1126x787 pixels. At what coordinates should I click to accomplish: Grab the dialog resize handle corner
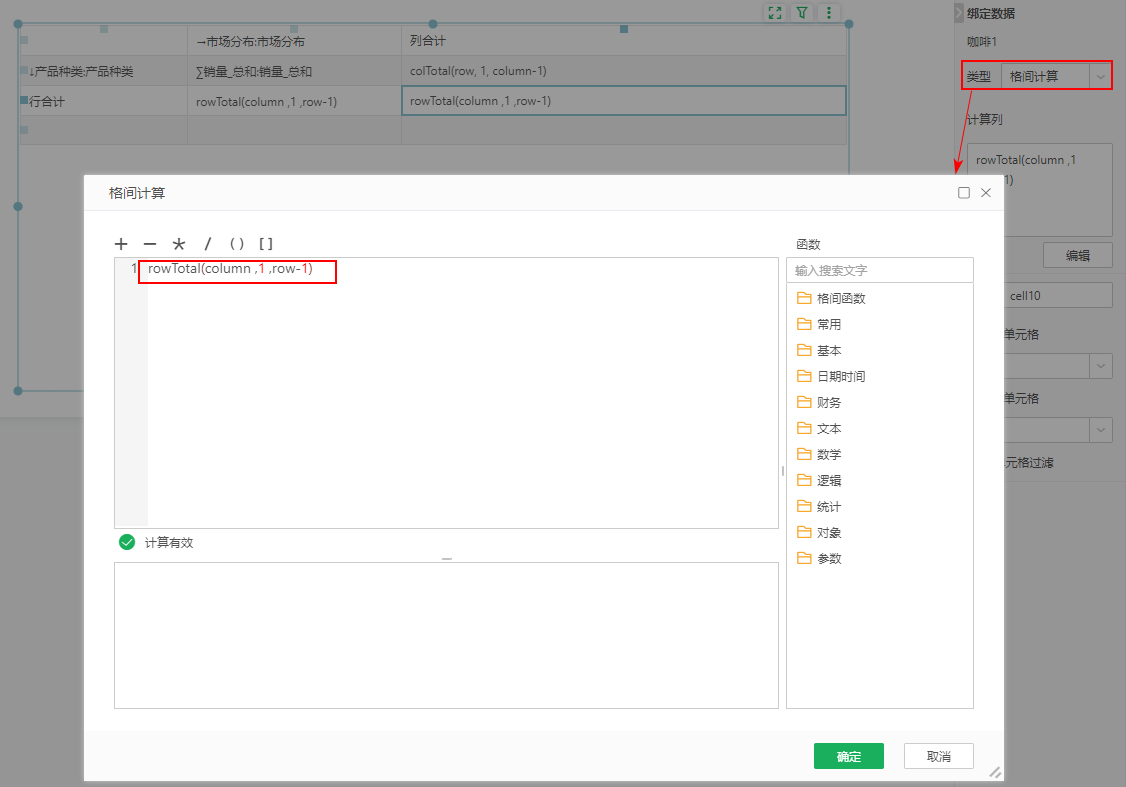pyautogui.click(x=995, y=773)
